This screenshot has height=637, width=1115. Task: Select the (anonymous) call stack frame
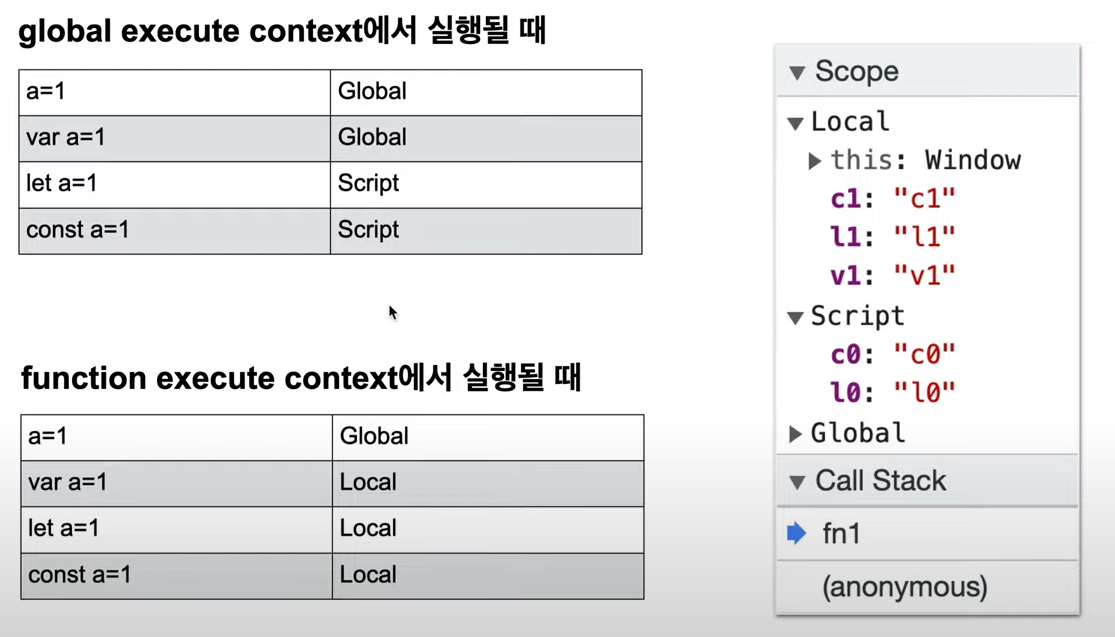pyautogui.click(x=928, y=587)
